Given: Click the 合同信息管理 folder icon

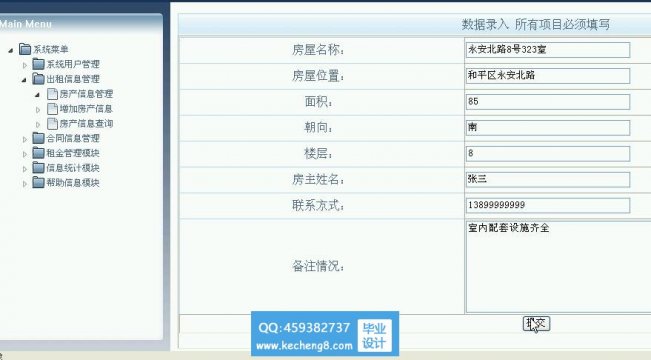Looking at the screenshot, I should click(x=38, y=138).
